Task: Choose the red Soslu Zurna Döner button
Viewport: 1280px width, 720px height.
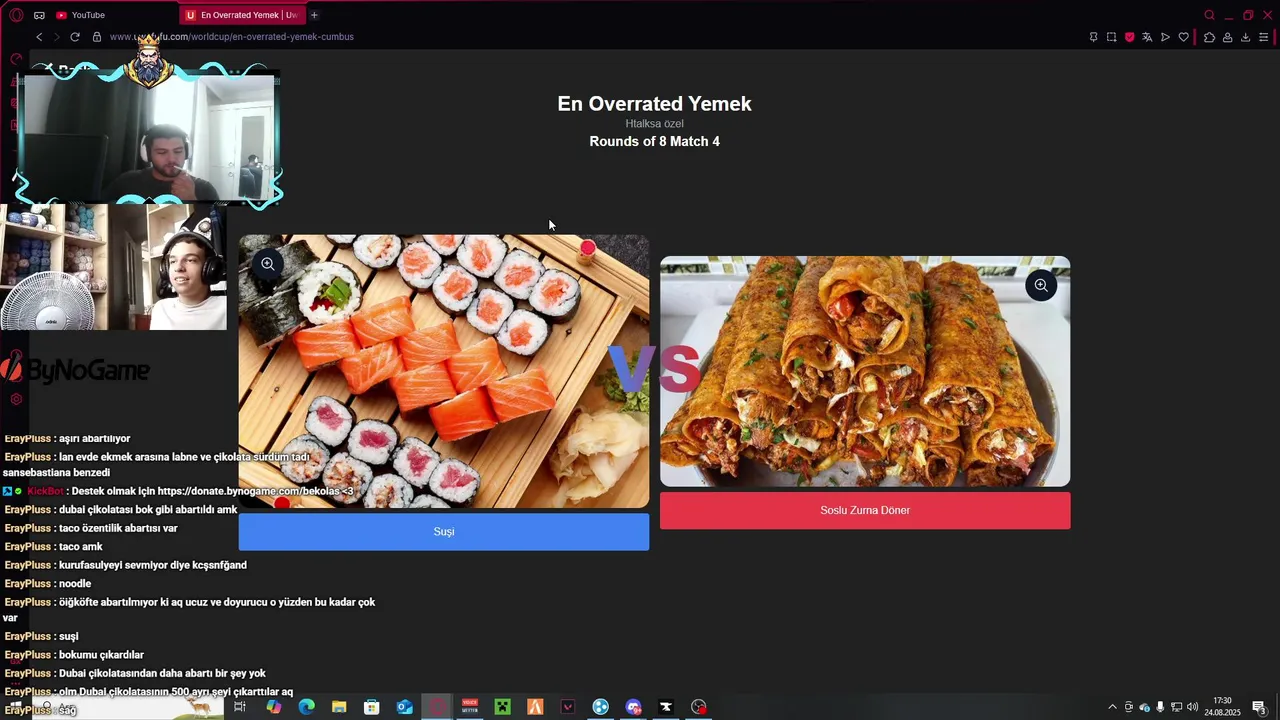Action: (865, 510)
